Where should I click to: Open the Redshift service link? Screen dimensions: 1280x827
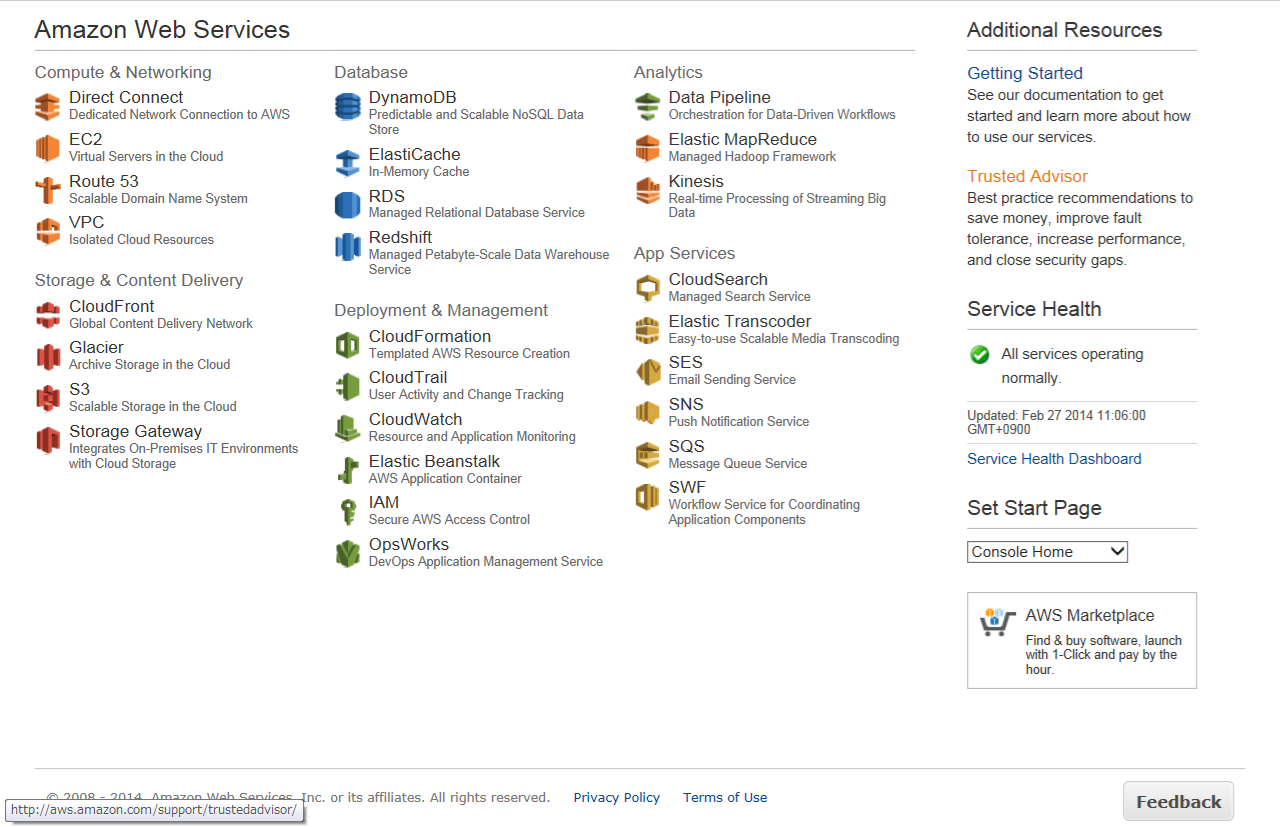400,238
